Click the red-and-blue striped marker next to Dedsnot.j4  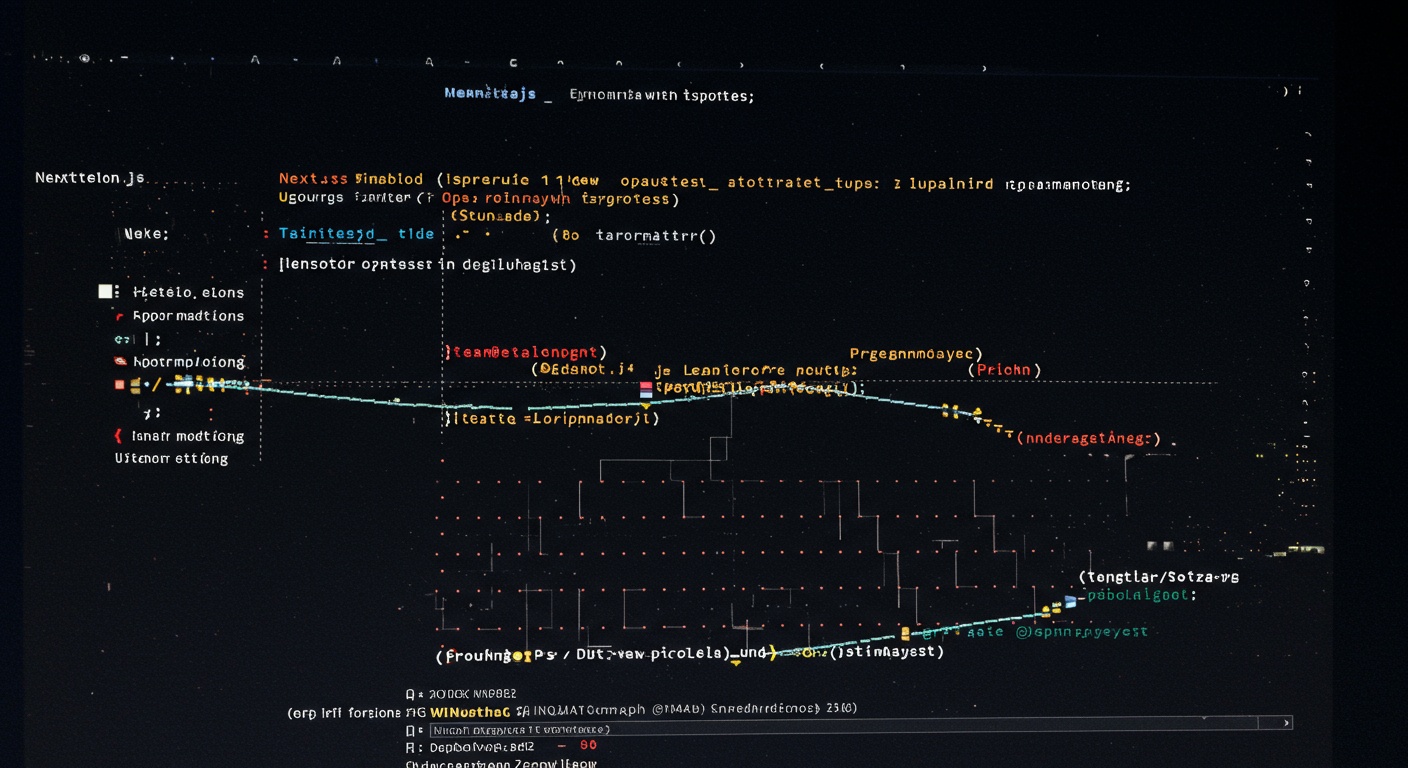click(x=645, y=389)
